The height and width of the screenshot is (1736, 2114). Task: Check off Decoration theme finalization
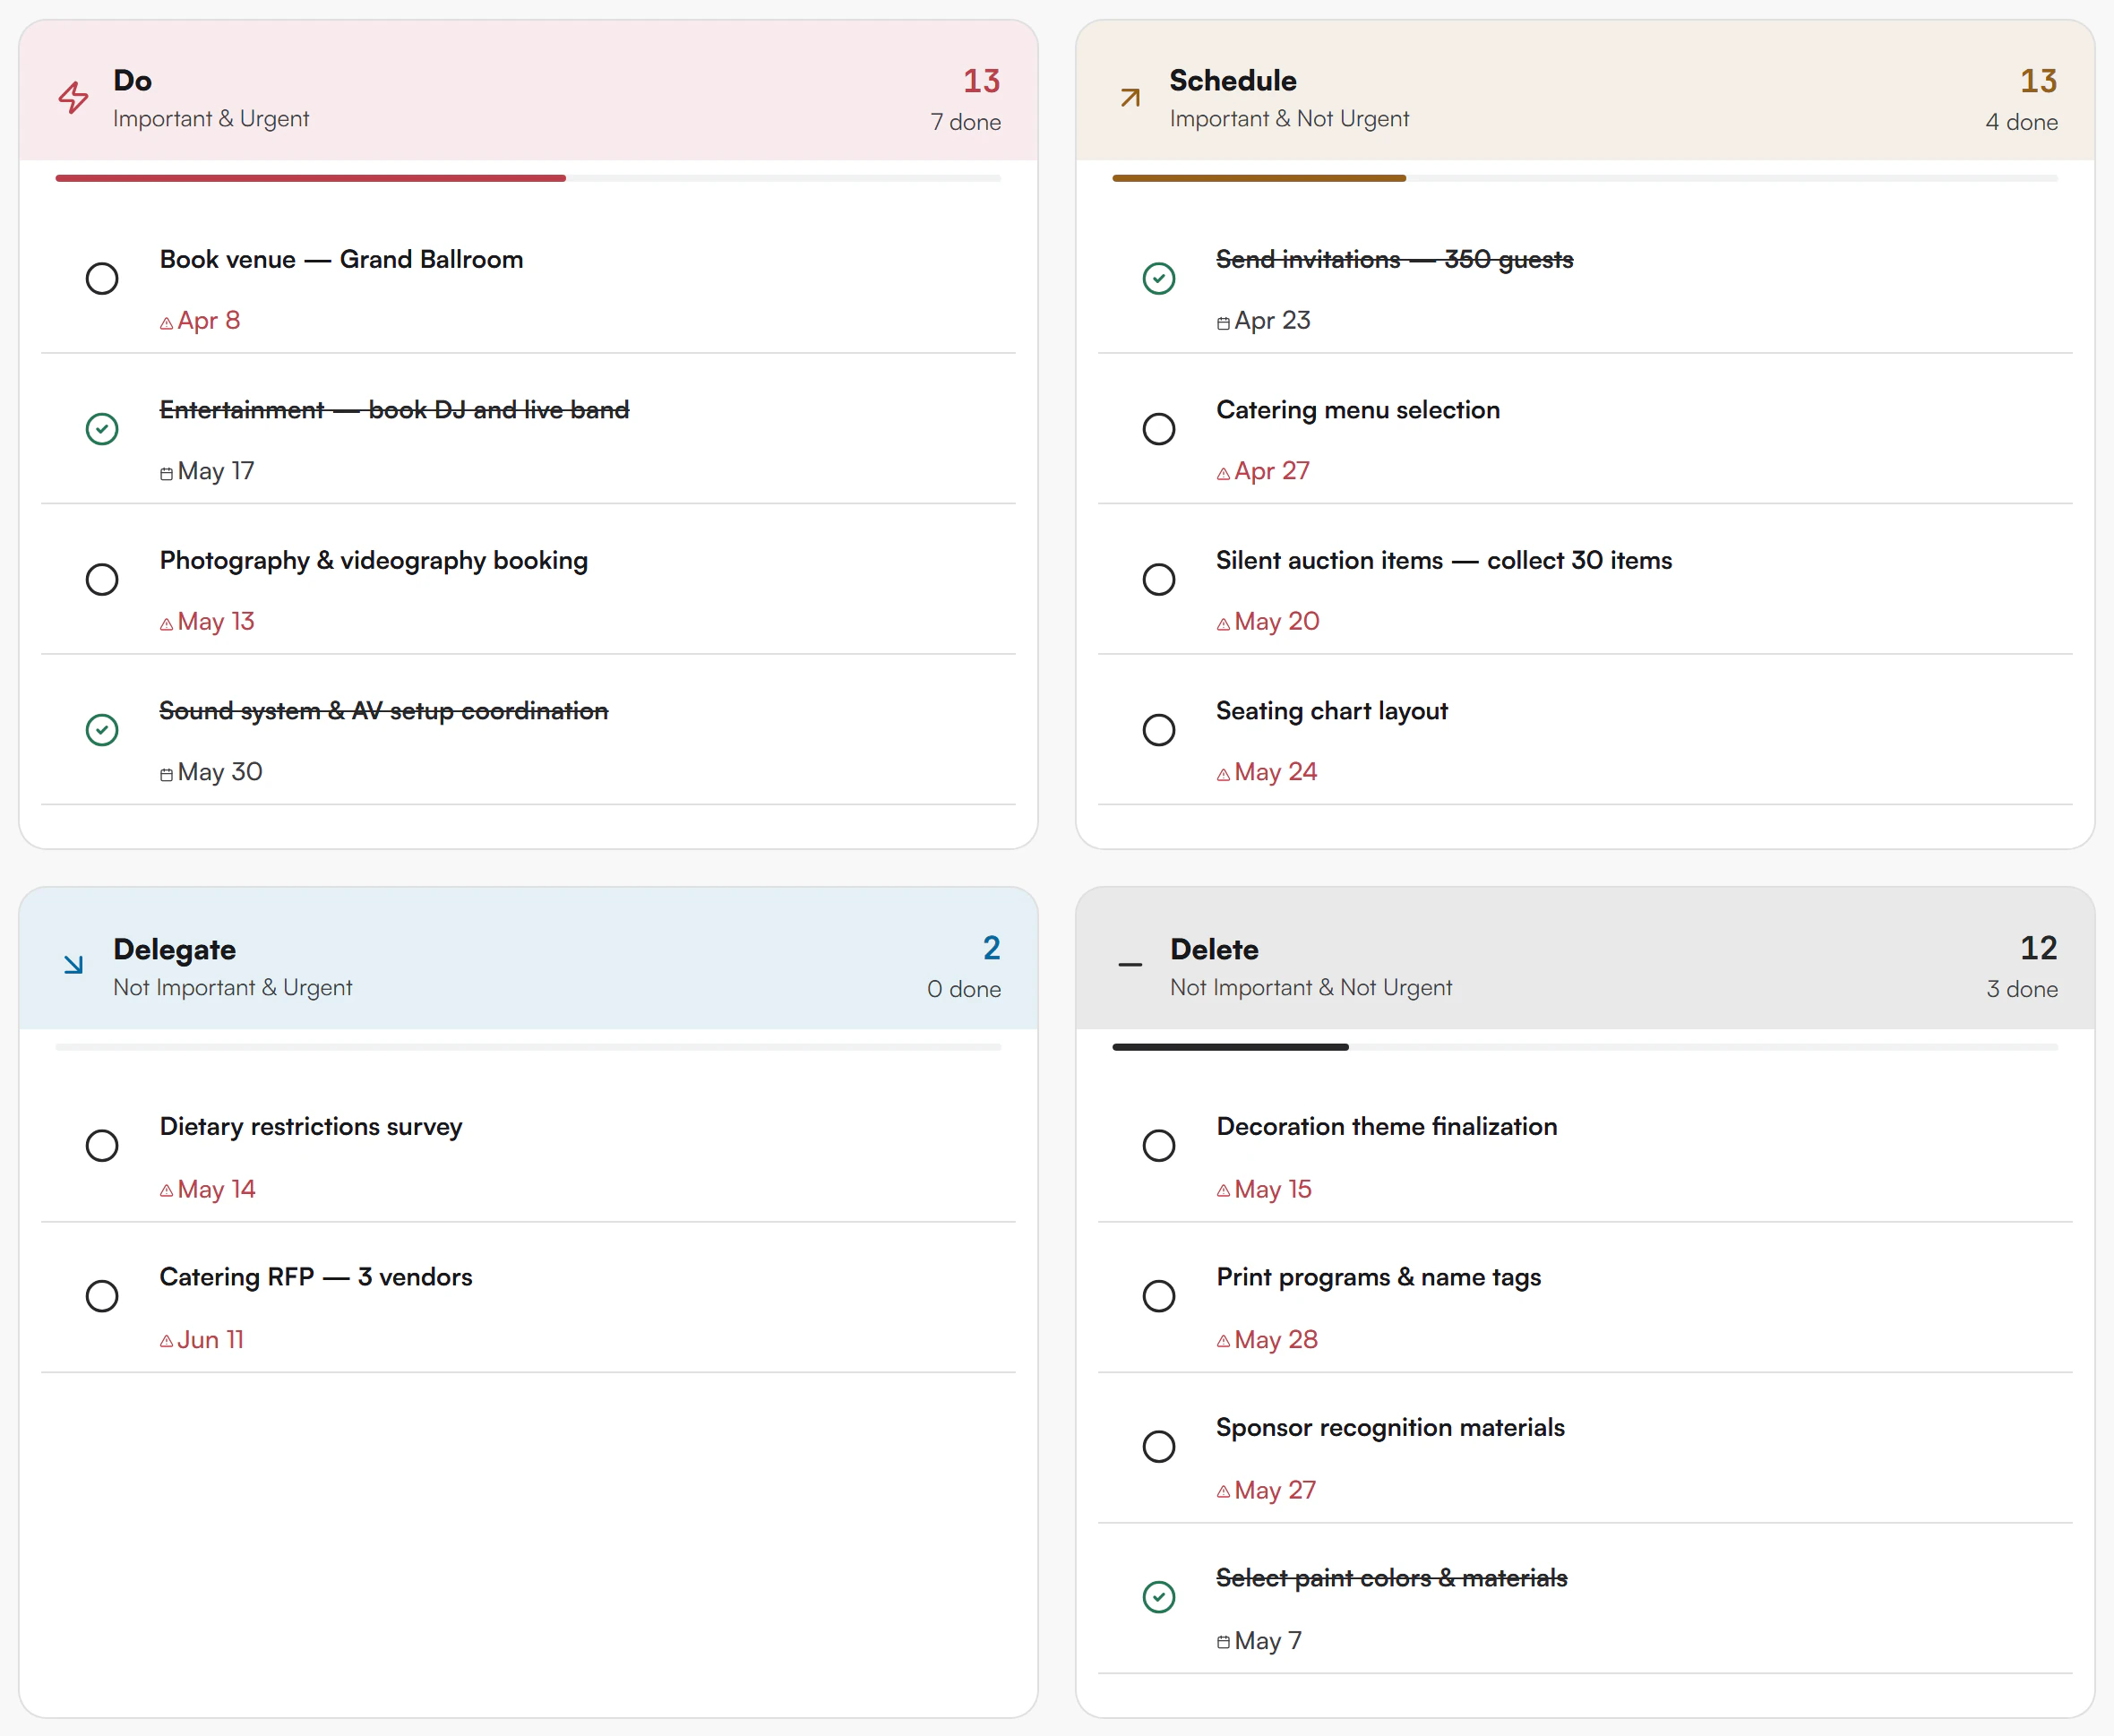[1159, 1145]
